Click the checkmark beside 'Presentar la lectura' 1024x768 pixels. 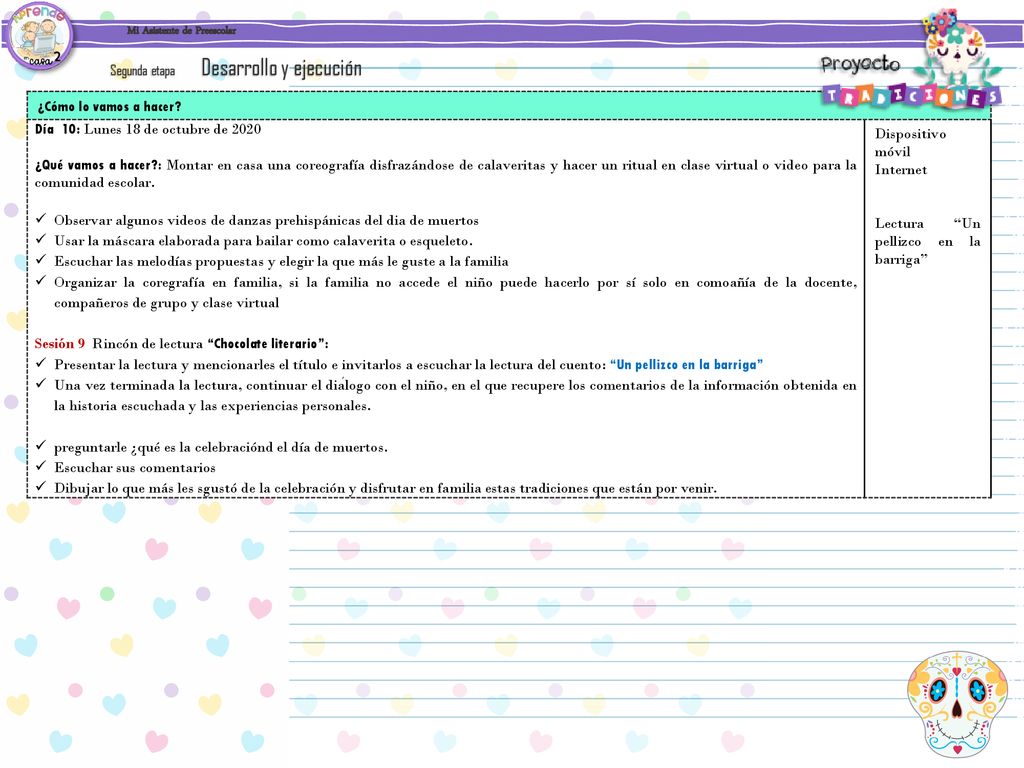(41, 363)
